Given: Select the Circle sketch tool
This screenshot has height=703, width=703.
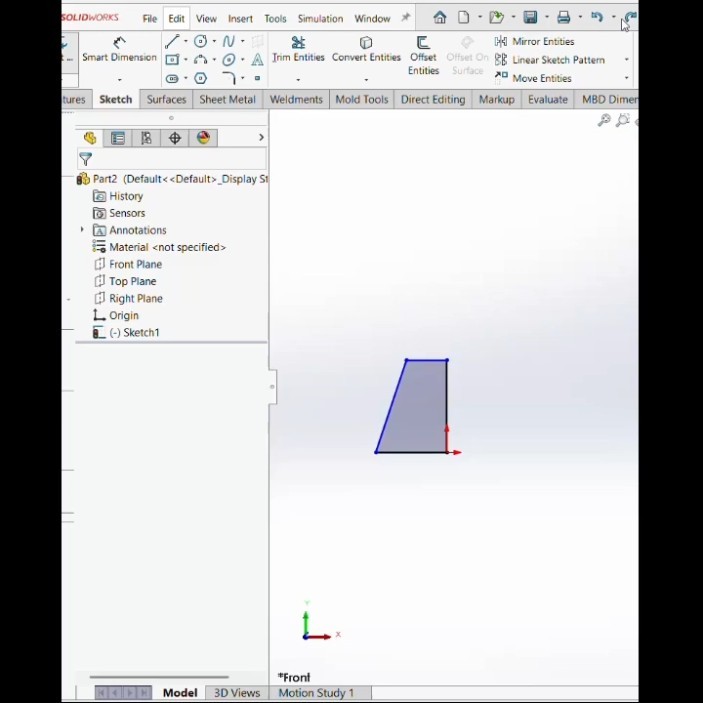Looking at the screenshot, I should 200,42.
